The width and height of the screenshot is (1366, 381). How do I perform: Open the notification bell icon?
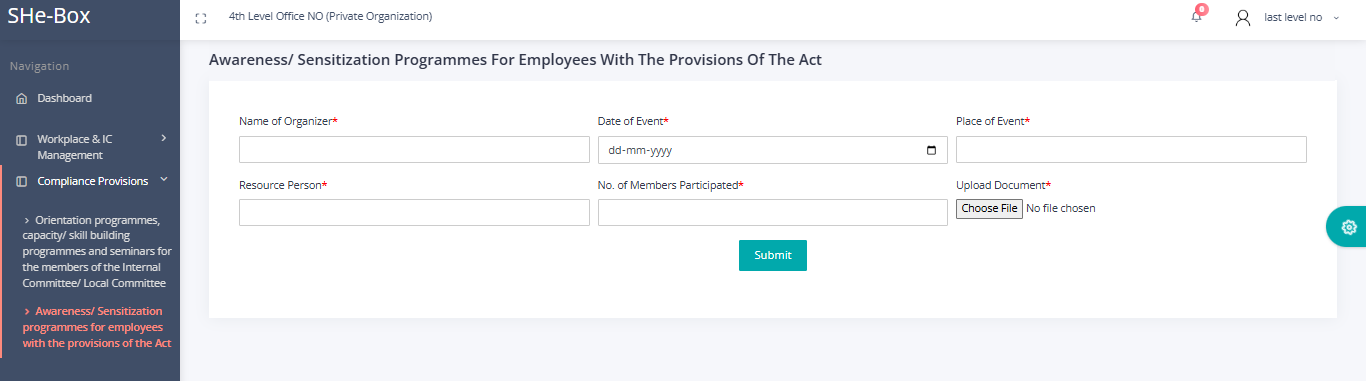tap(1197, 16)
